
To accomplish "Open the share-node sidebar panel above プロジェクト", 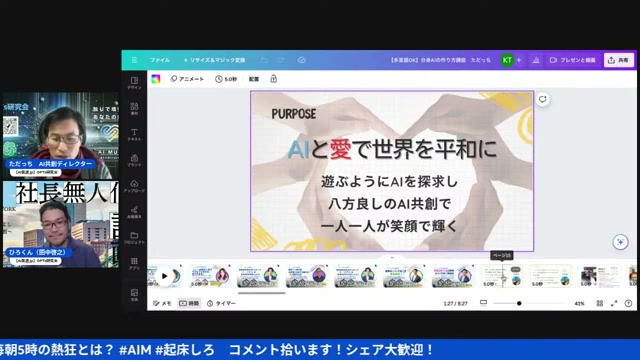I will click(134, 212).
